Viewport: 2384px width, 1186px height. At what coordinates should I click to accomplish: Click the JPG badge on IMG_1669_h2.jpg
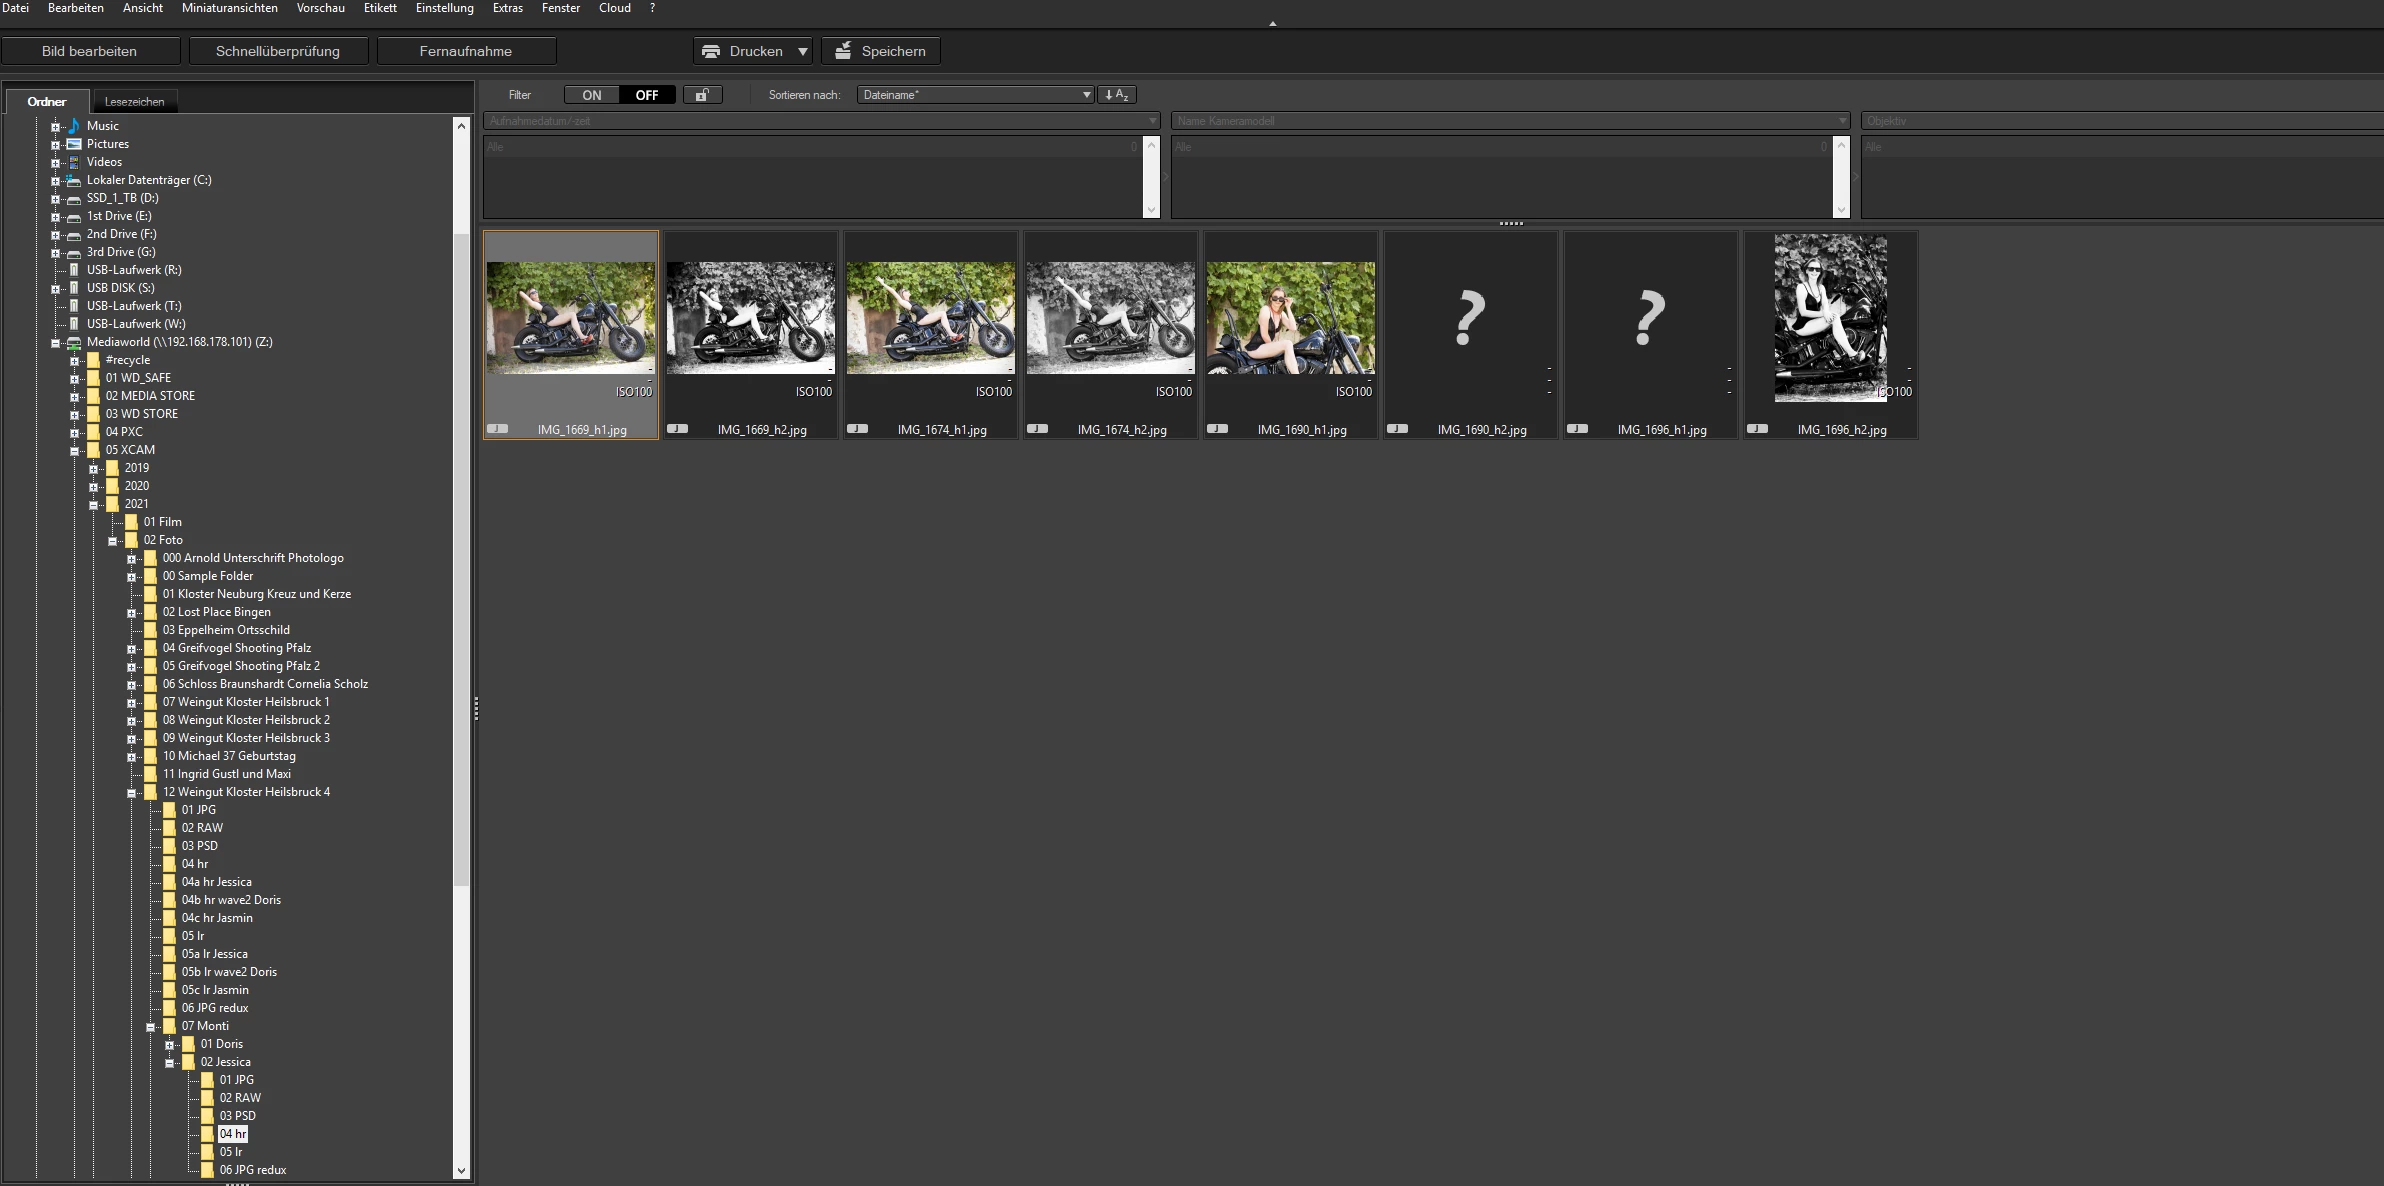(x=678, y=429)
